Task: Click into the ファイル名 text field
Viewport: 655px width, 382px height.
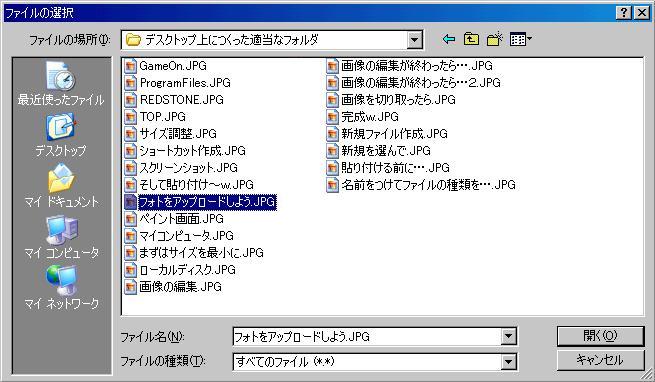Action: click(367, 336)
